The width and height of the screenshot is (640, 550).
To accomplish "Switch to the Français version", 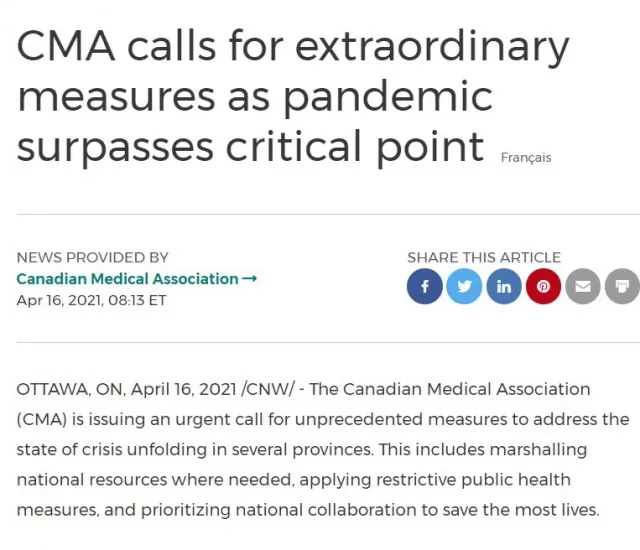I will pyautogui.click(x=526, y=157).
